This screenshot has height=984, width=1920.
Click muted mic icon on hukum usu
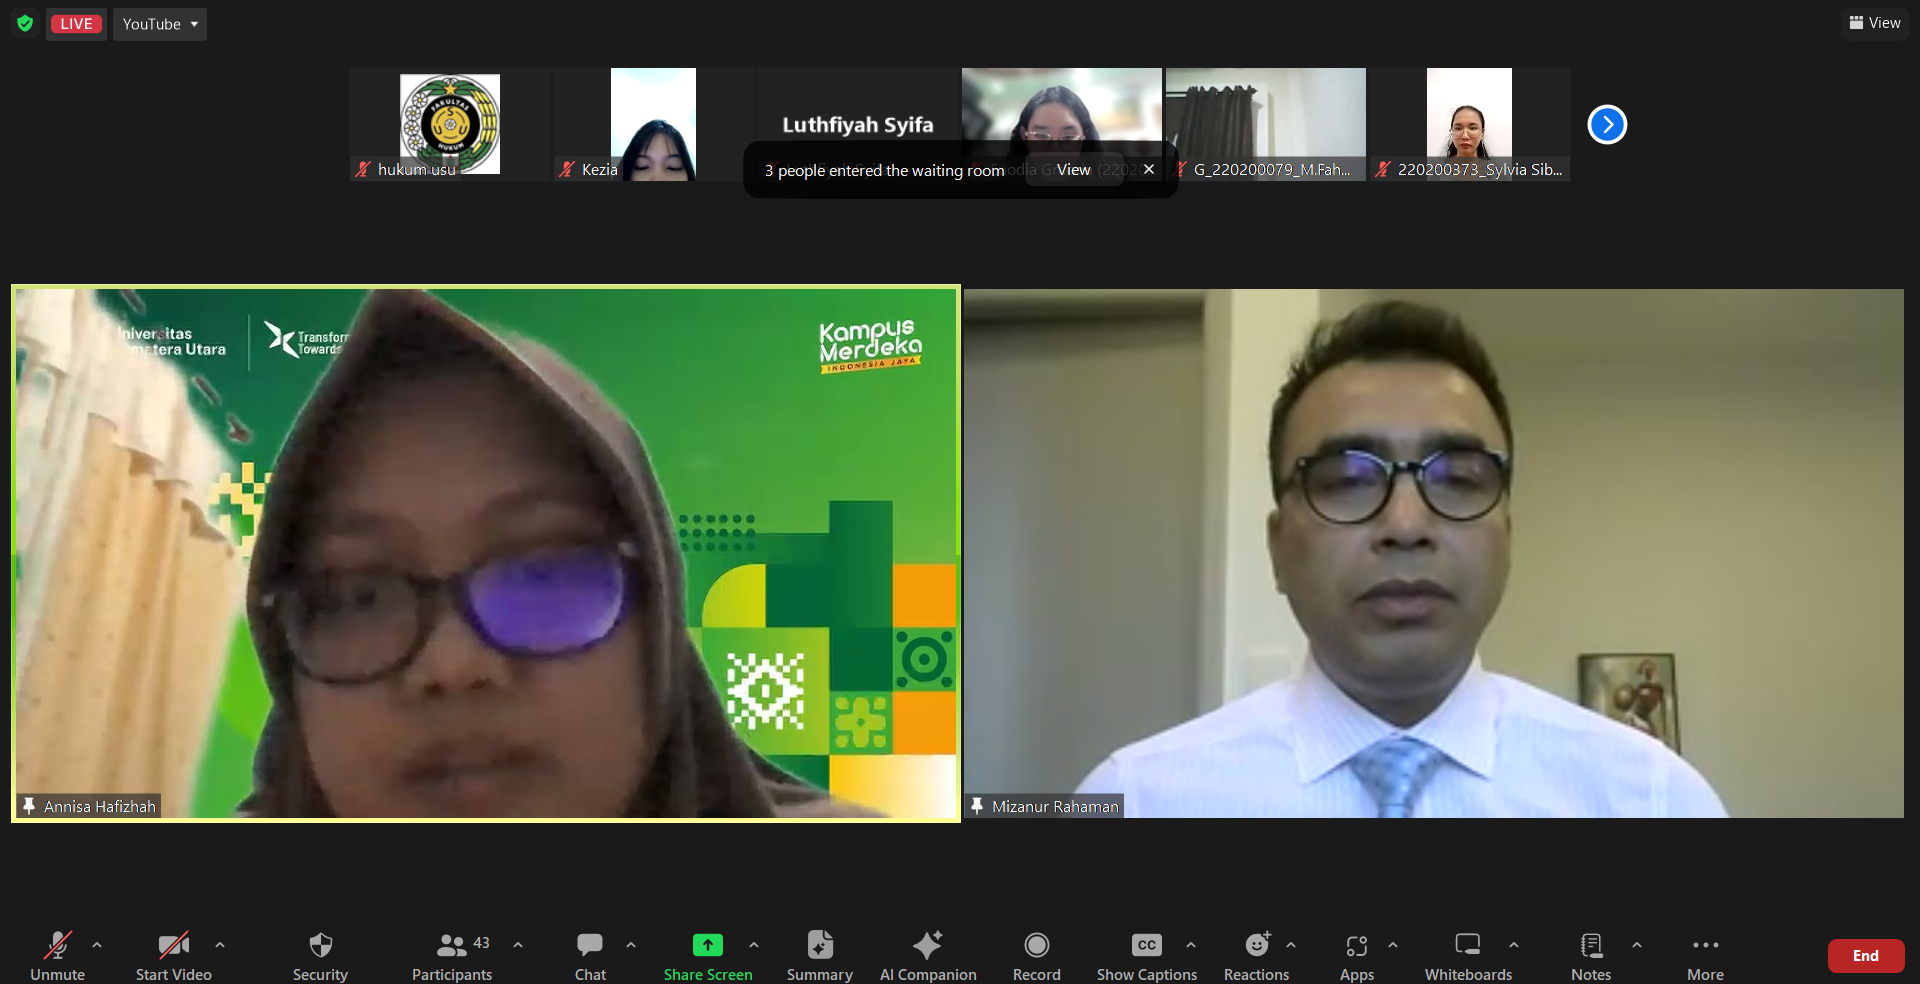363,170
